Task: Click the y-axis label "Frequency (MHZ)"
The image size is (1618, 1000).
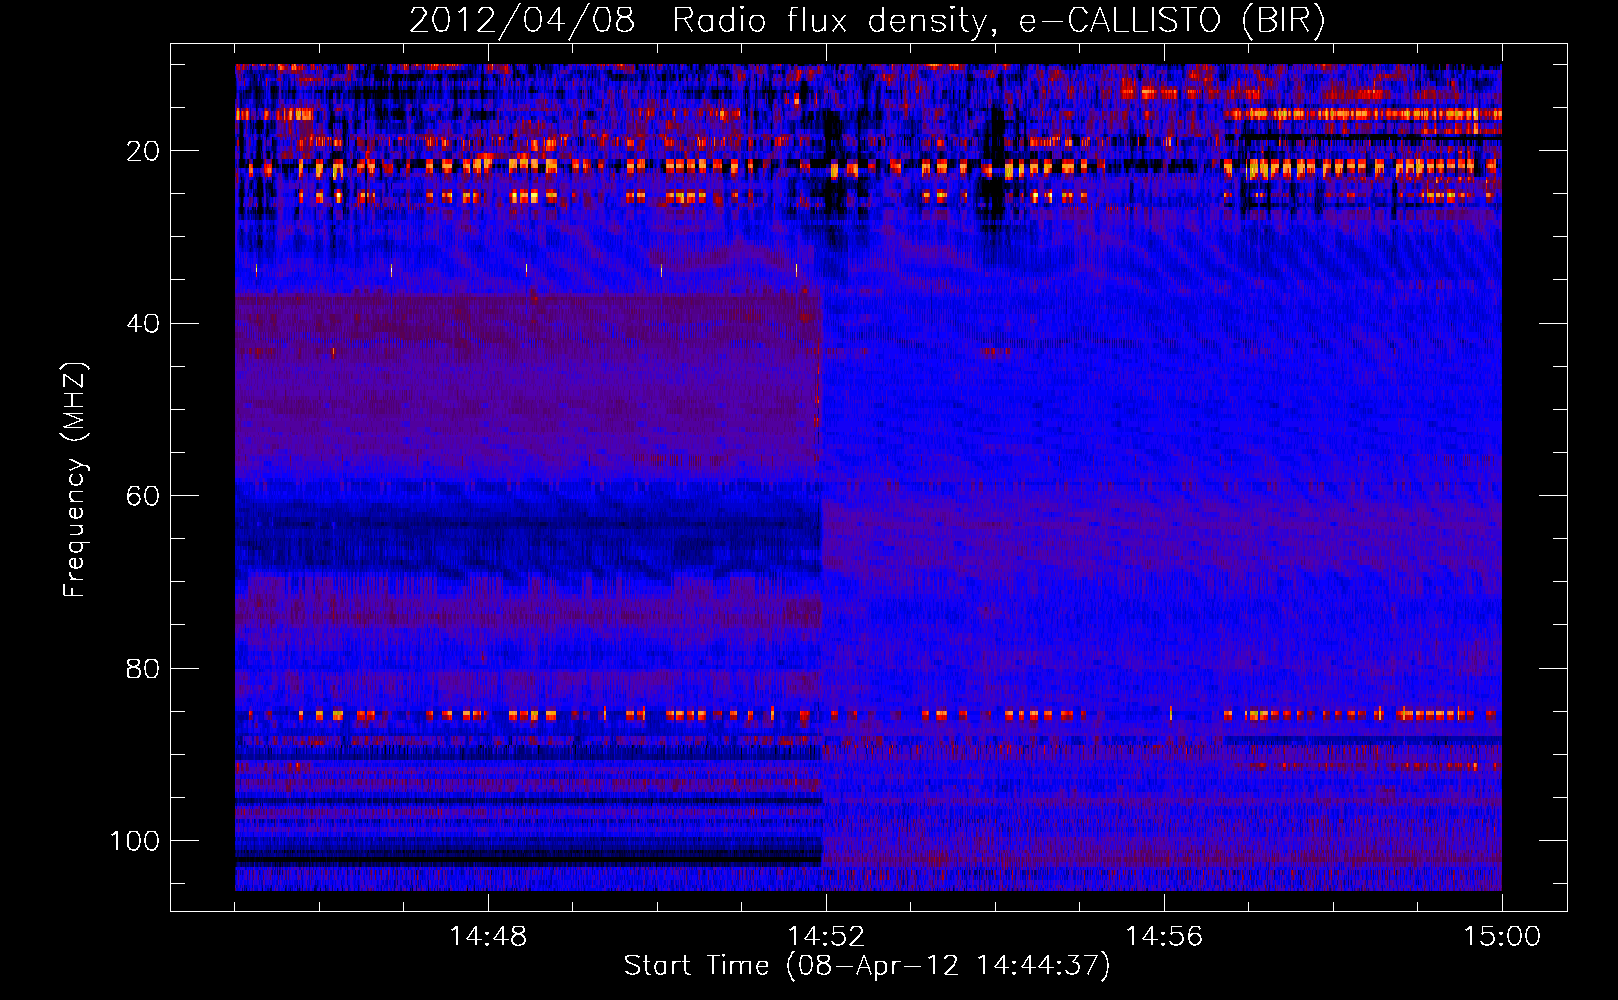Action: pos(75,479)
